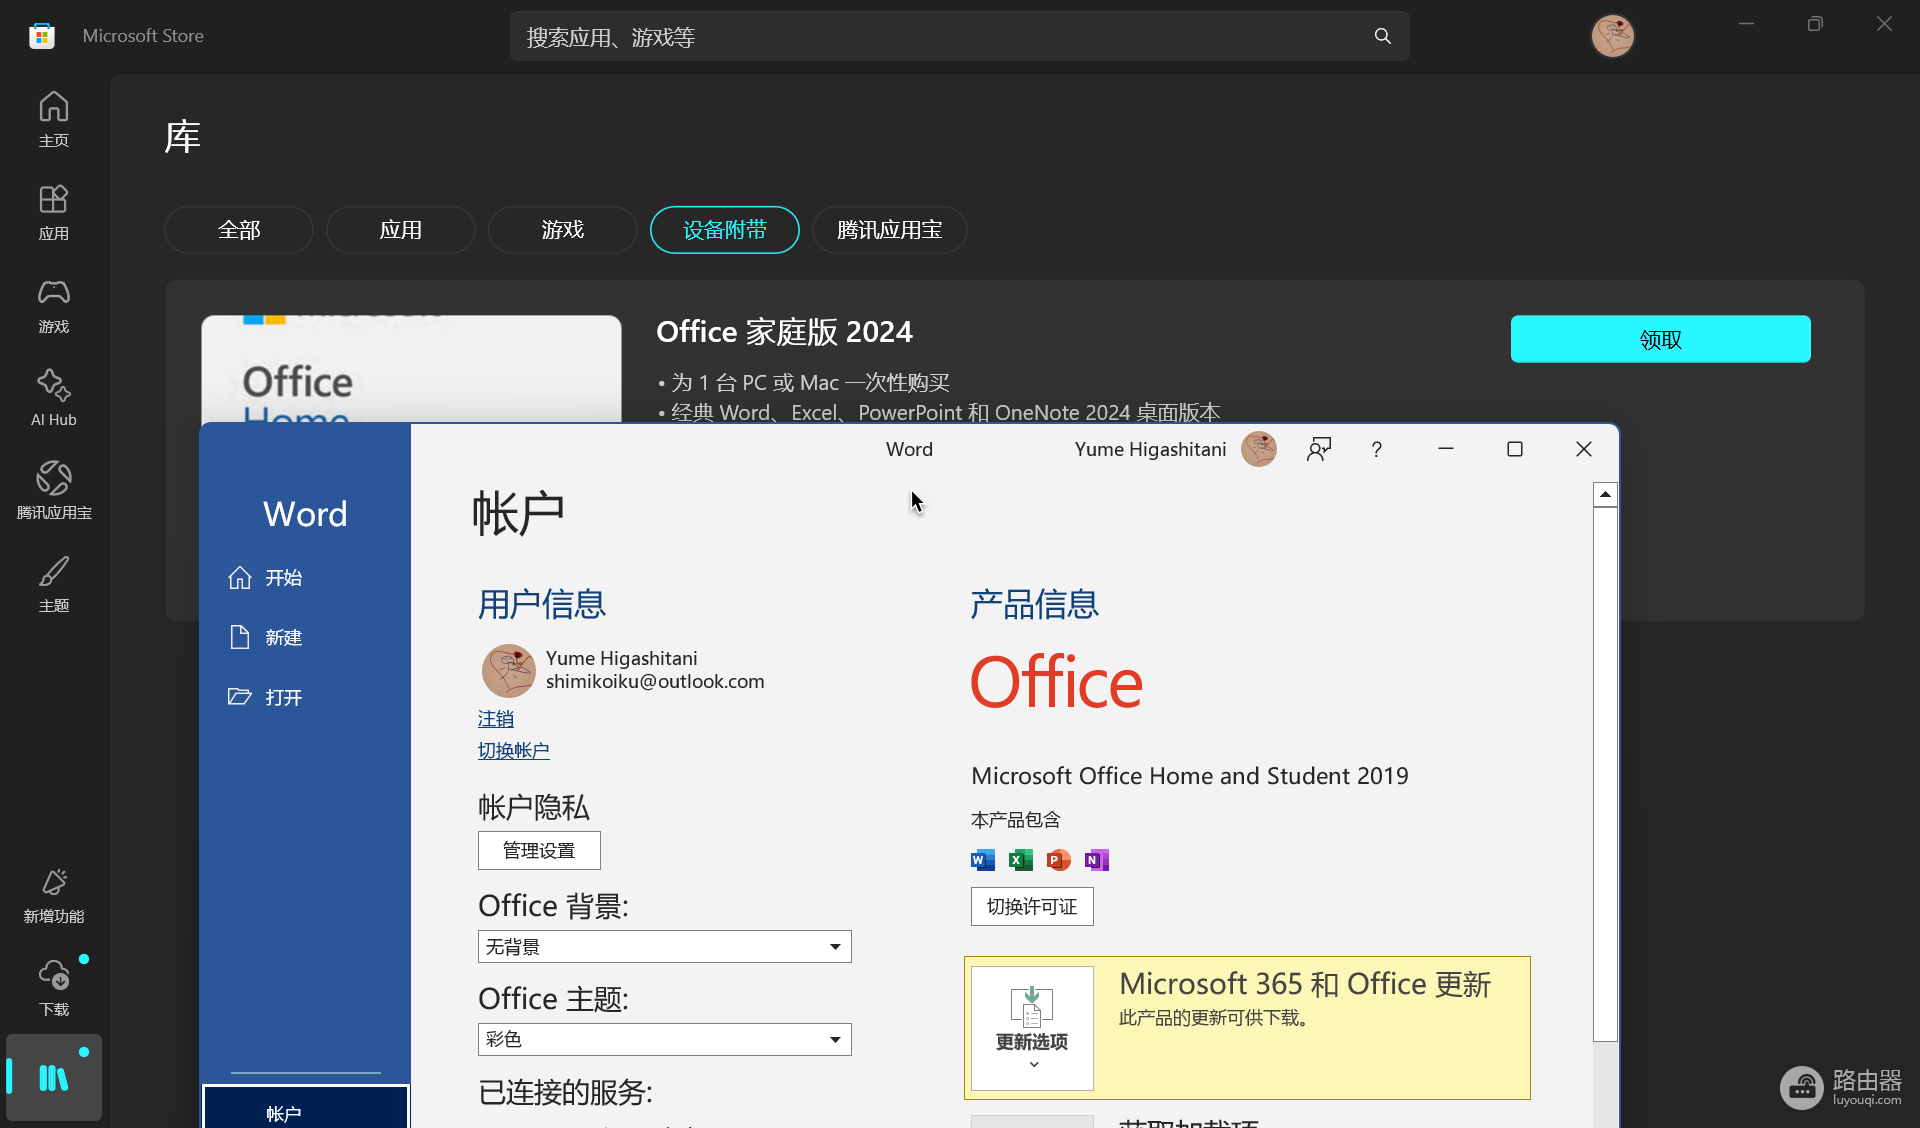The height and width of the screenshot is (1128, 1920).
Task: Click the email shimikoiku@outlook.com
Action: [655, 681]
